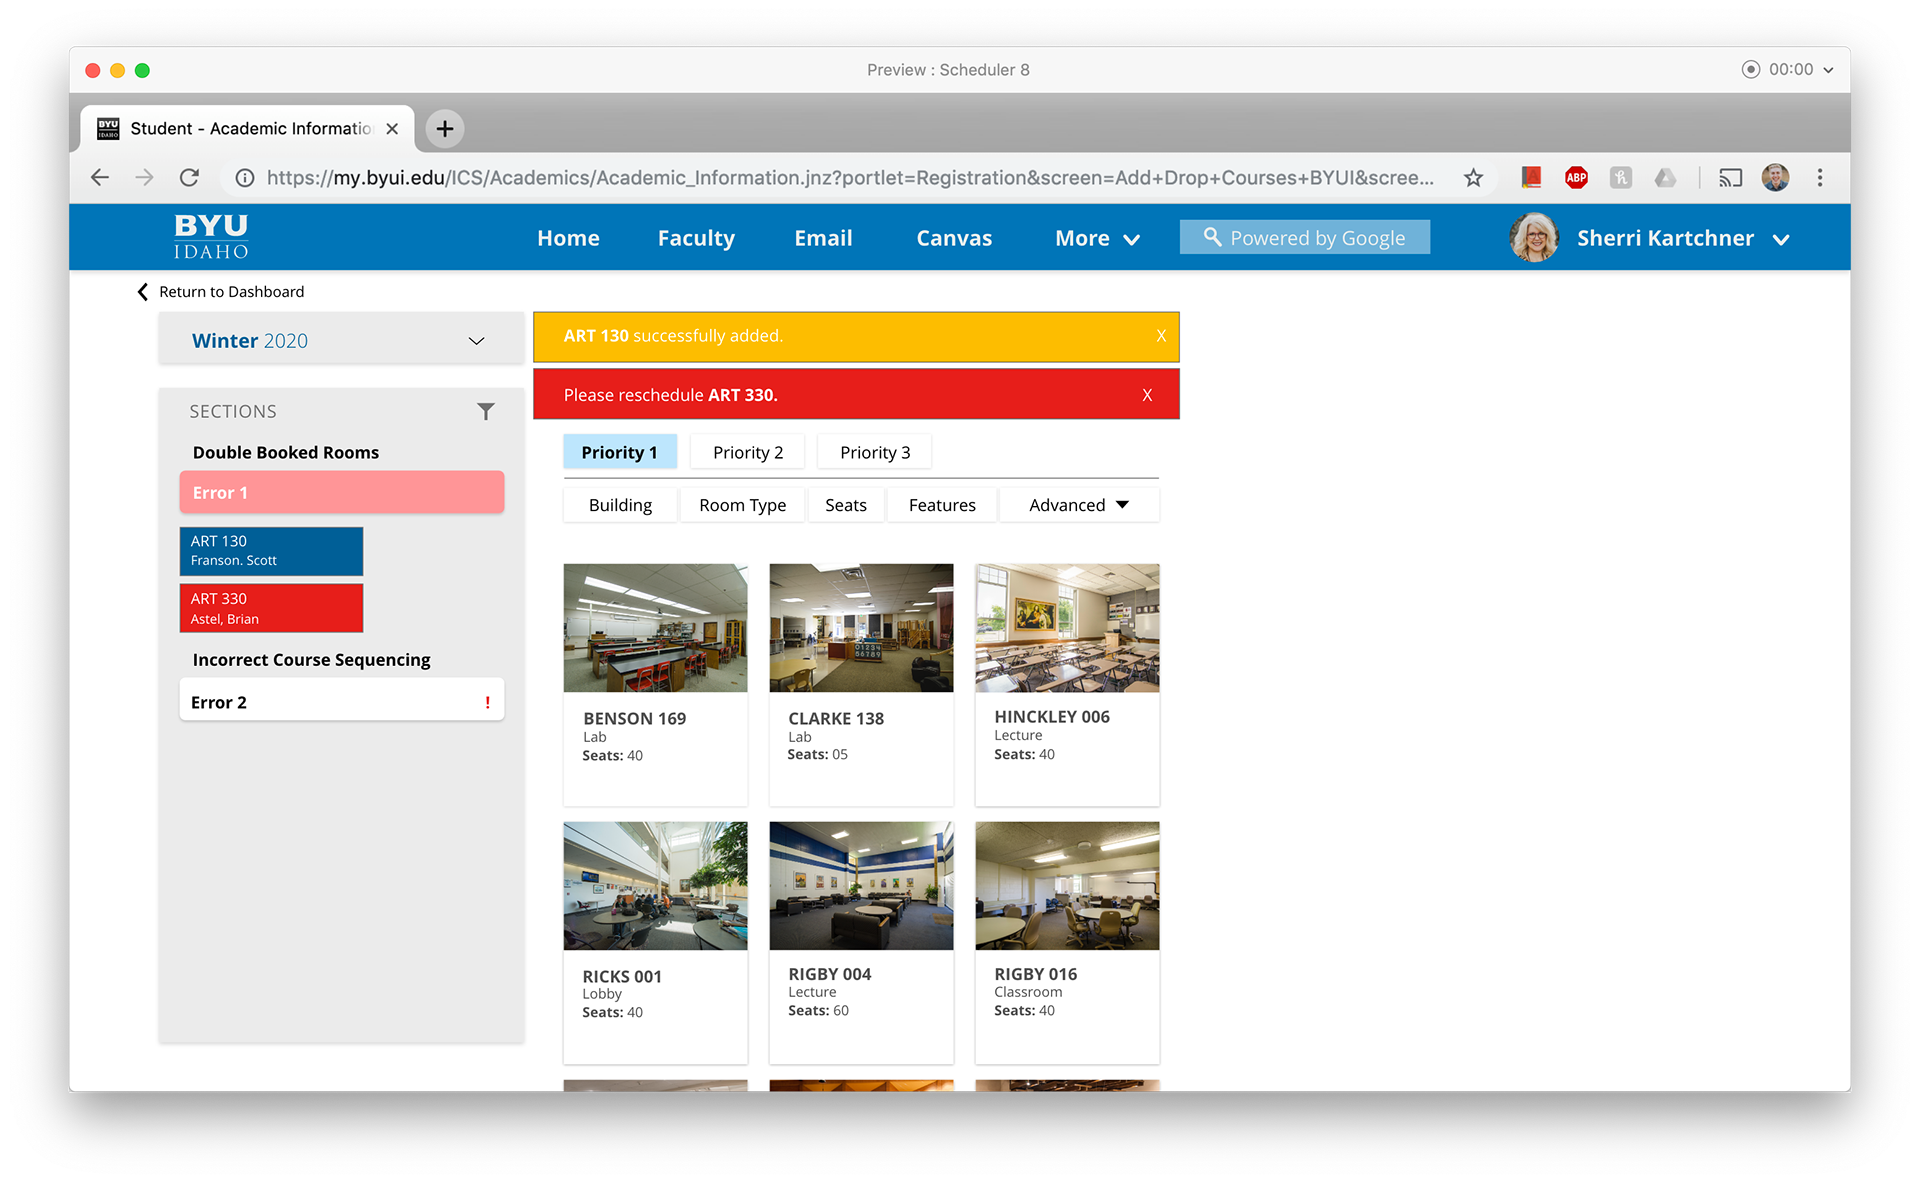The width and height of the screenshot is (1920, 1183).
Task: Open the recording timer 00:00 dropdown
Action: (1828, 70)
